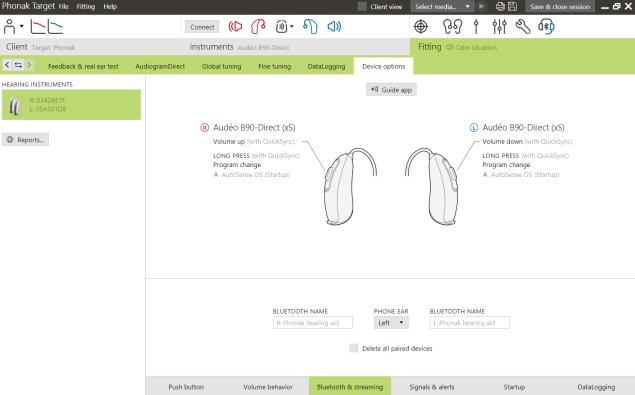The height and width of the screenshot is (395, 635).
Task: Play the selected media
Action: [x=482, y=6]
